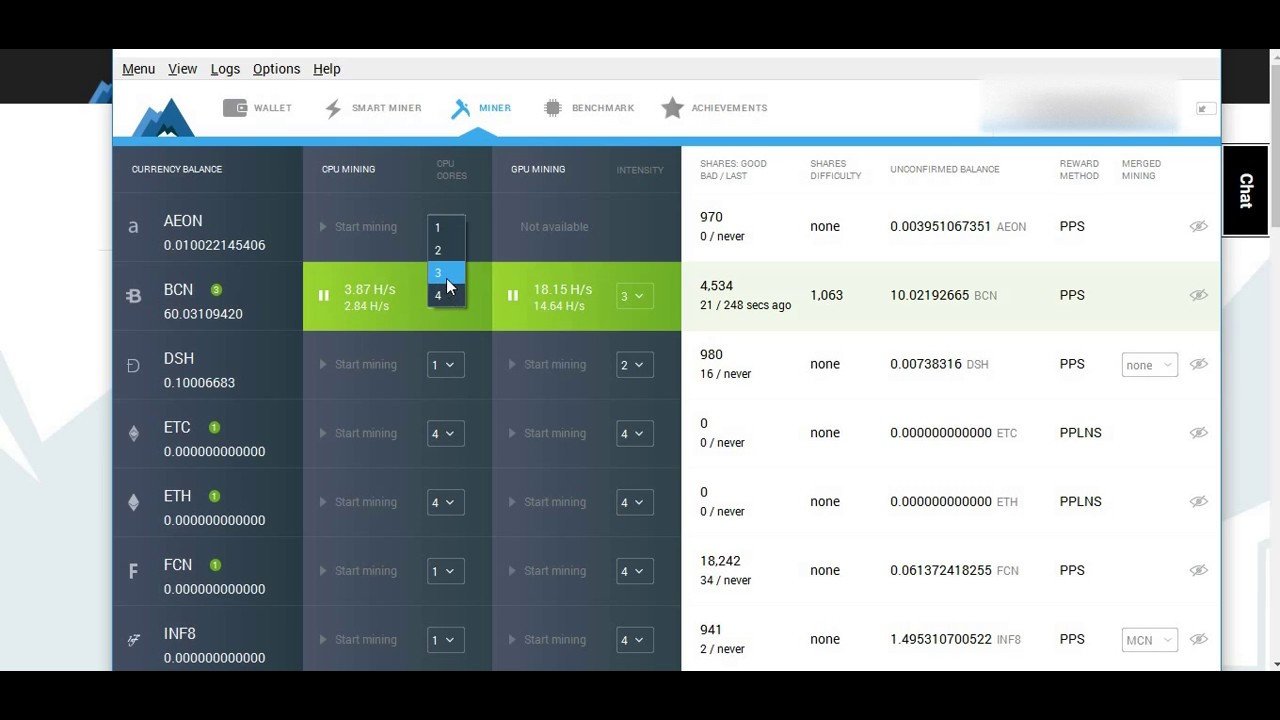Switch to the Wallet tab

pos(258,108)
